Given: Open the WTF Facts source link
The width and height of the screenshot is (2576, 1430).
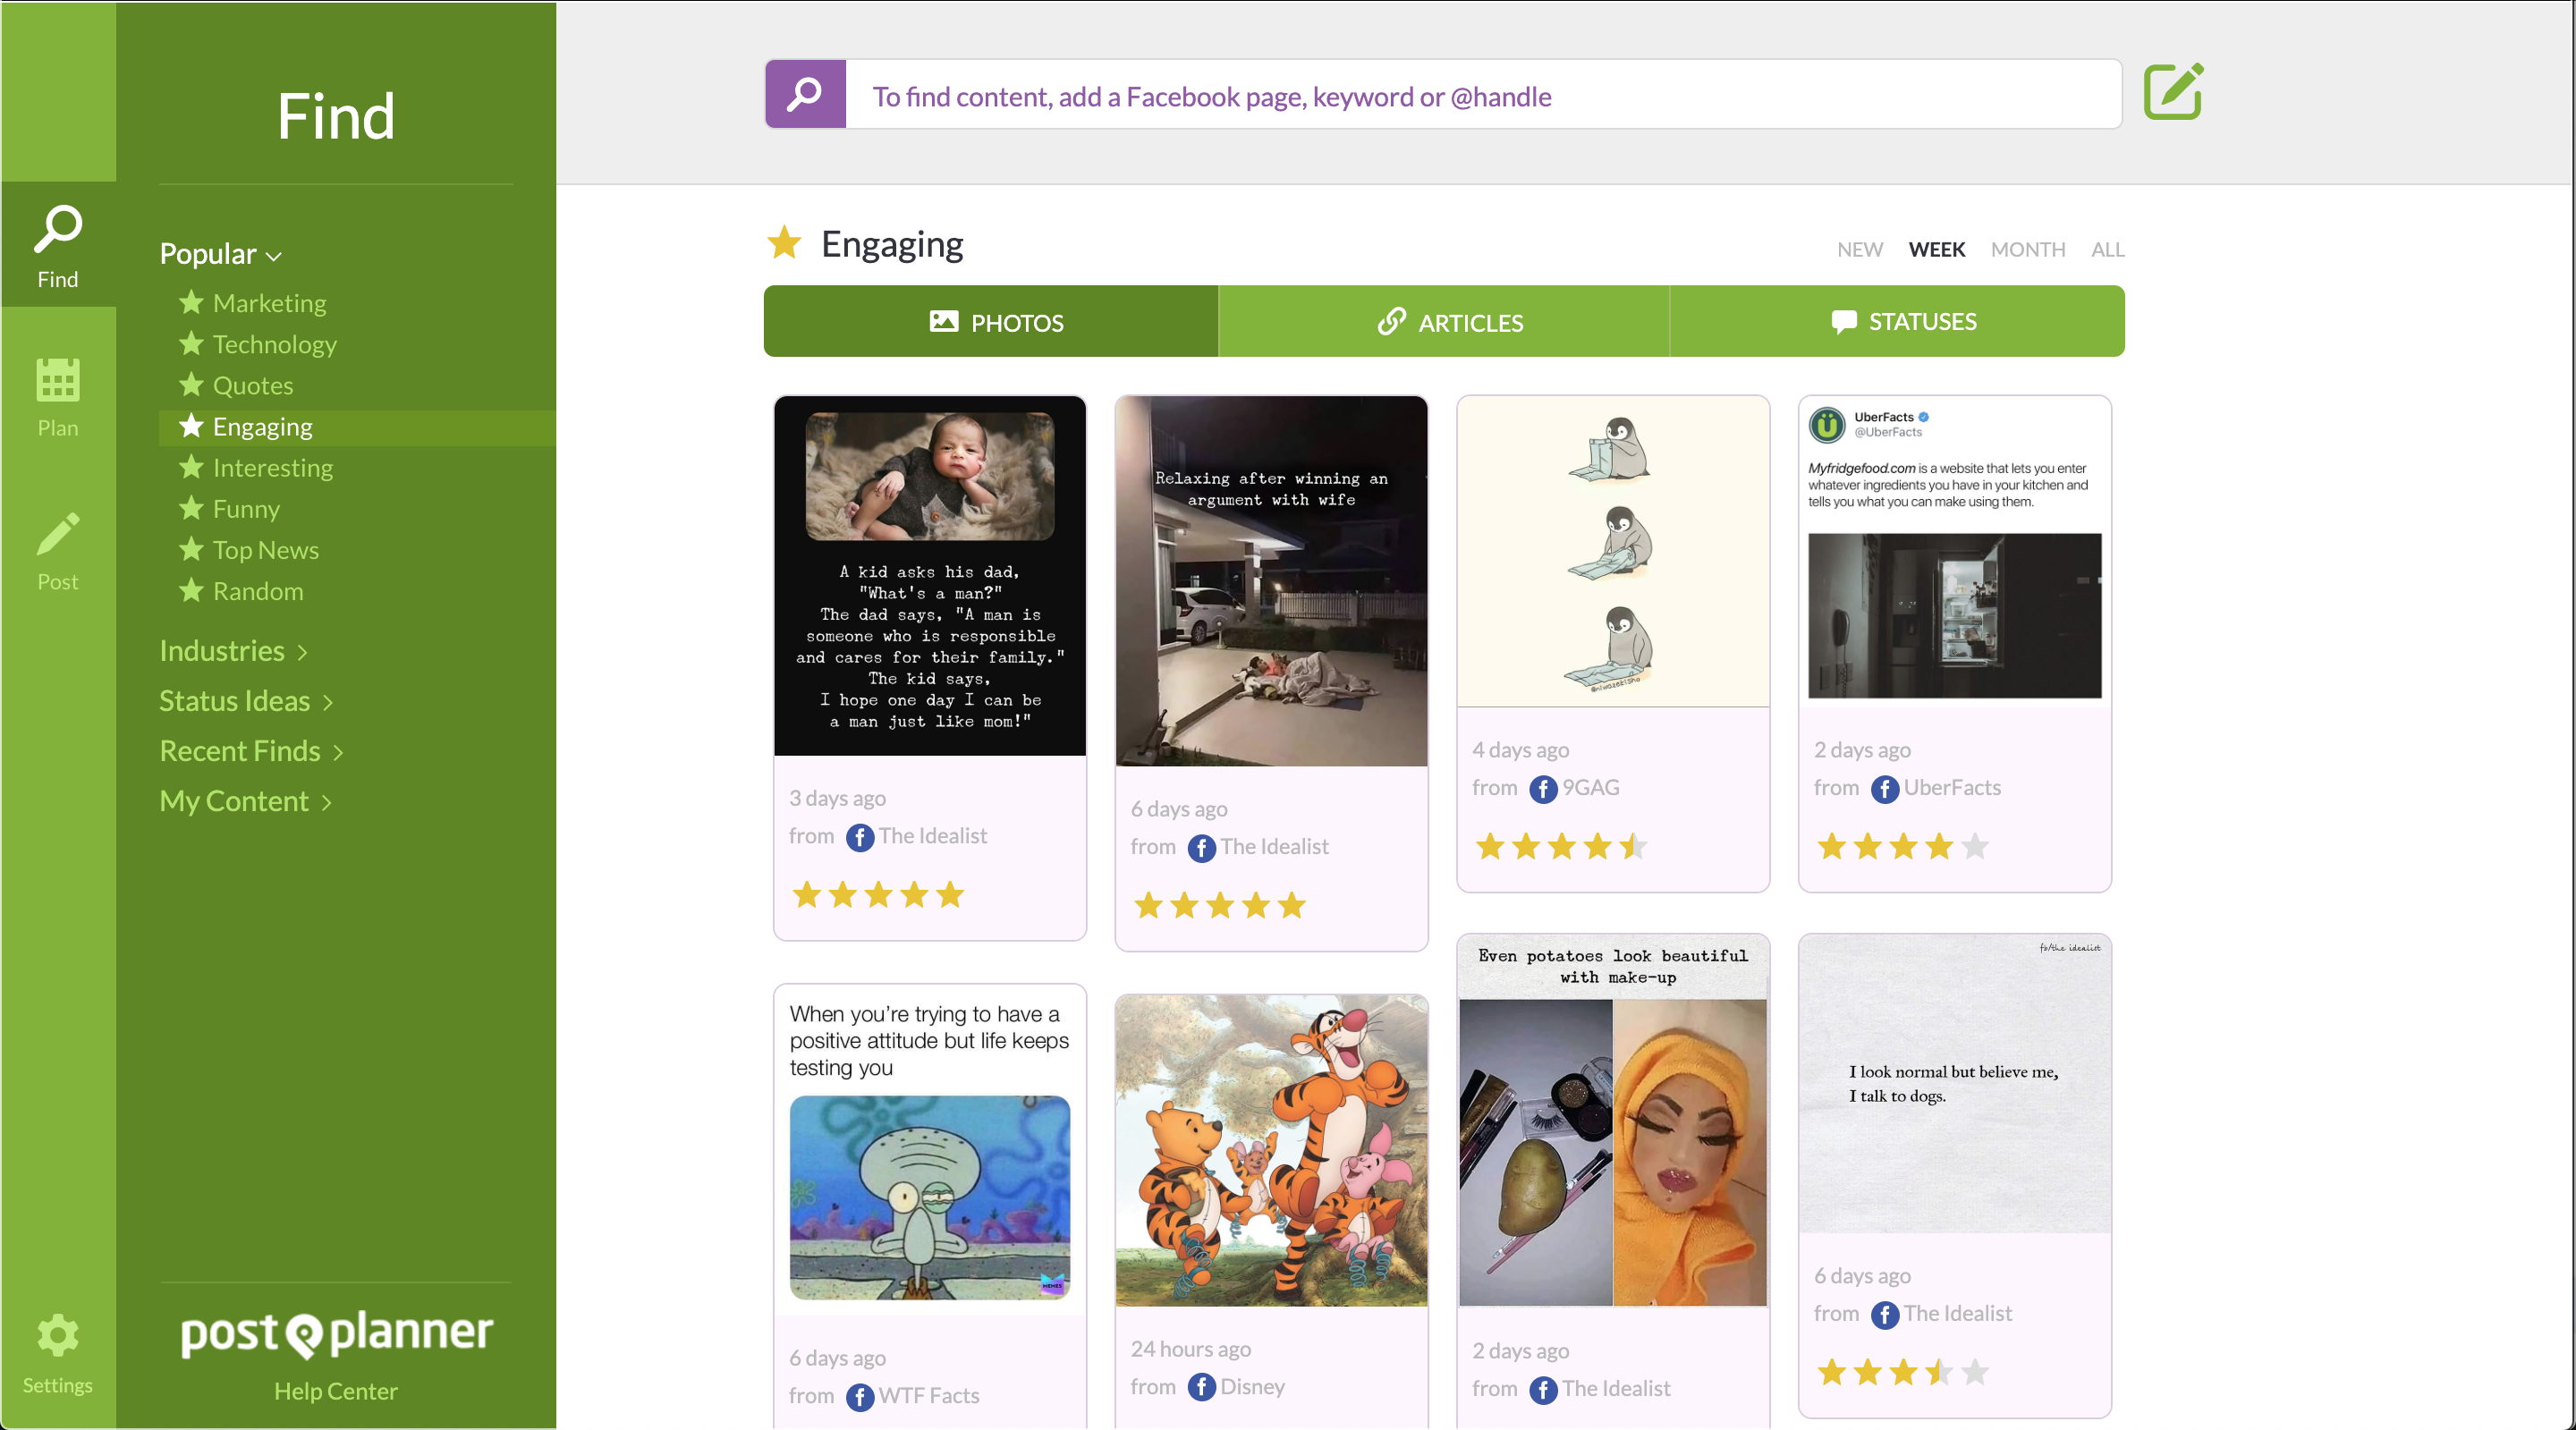Looking at the screenshot, I should tap(929, 1396).
